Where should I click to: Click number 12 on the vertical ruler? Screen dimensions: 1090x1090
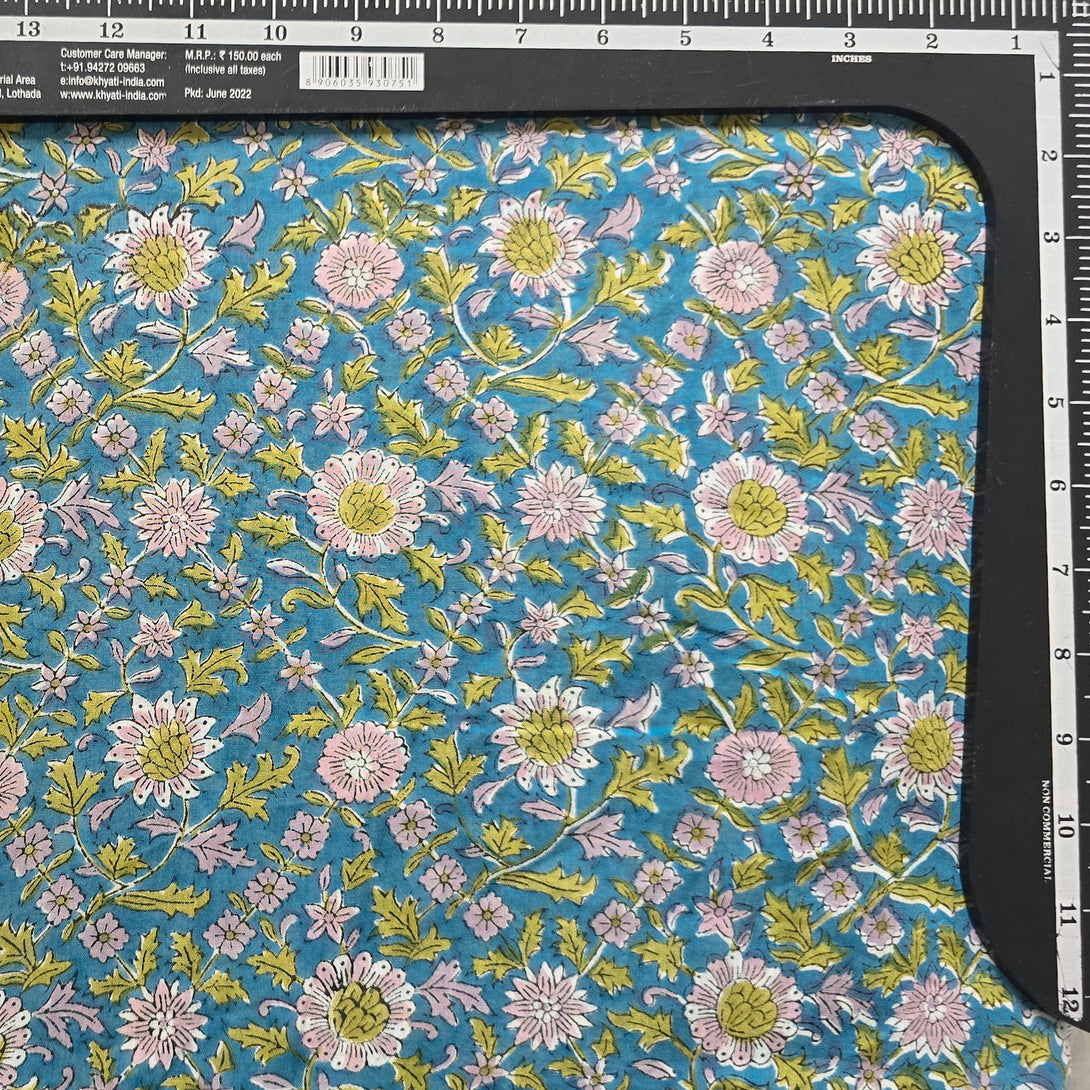coord(1071,995)
